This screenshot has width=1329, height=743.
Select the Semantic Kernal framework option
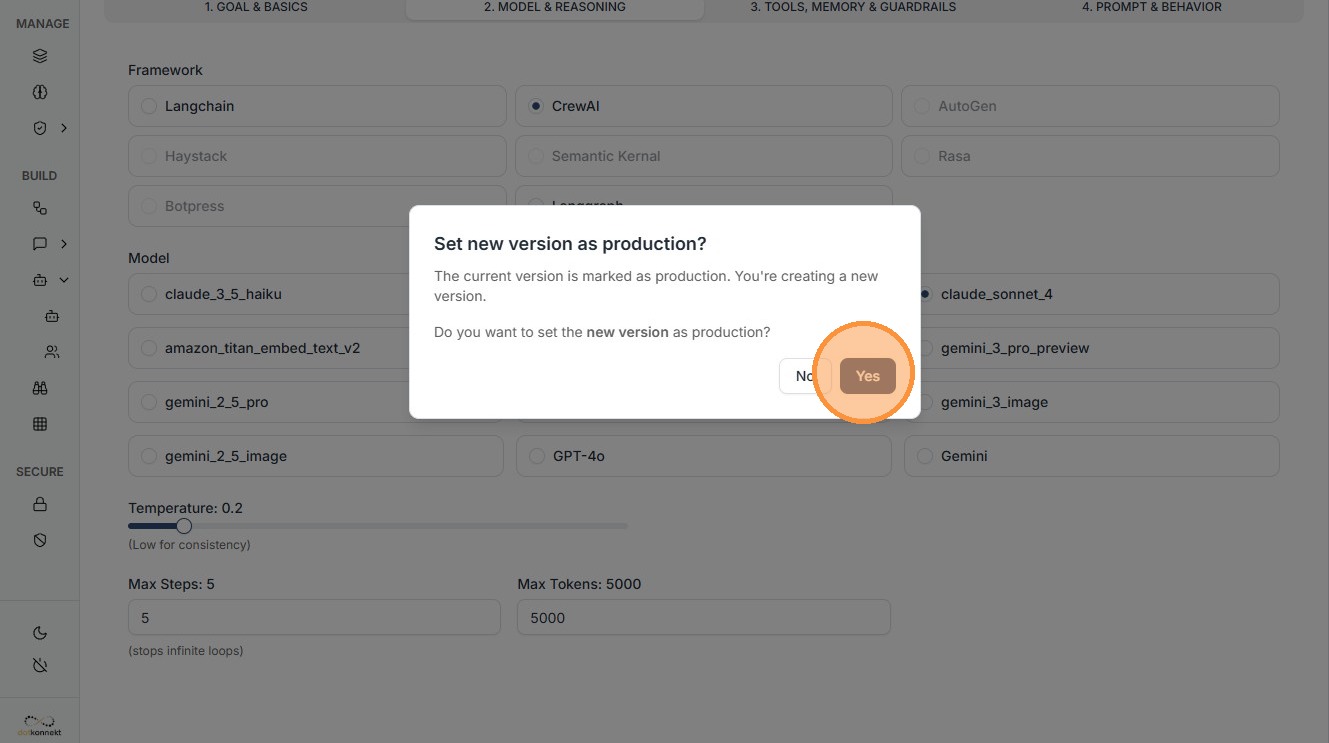704,156
